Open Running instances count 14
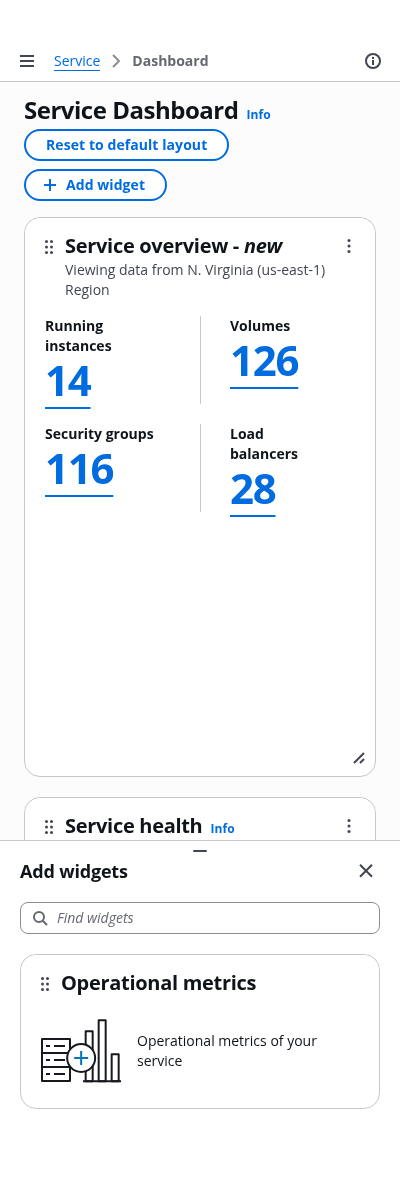The image size is (400, 1200). [68, 382]
